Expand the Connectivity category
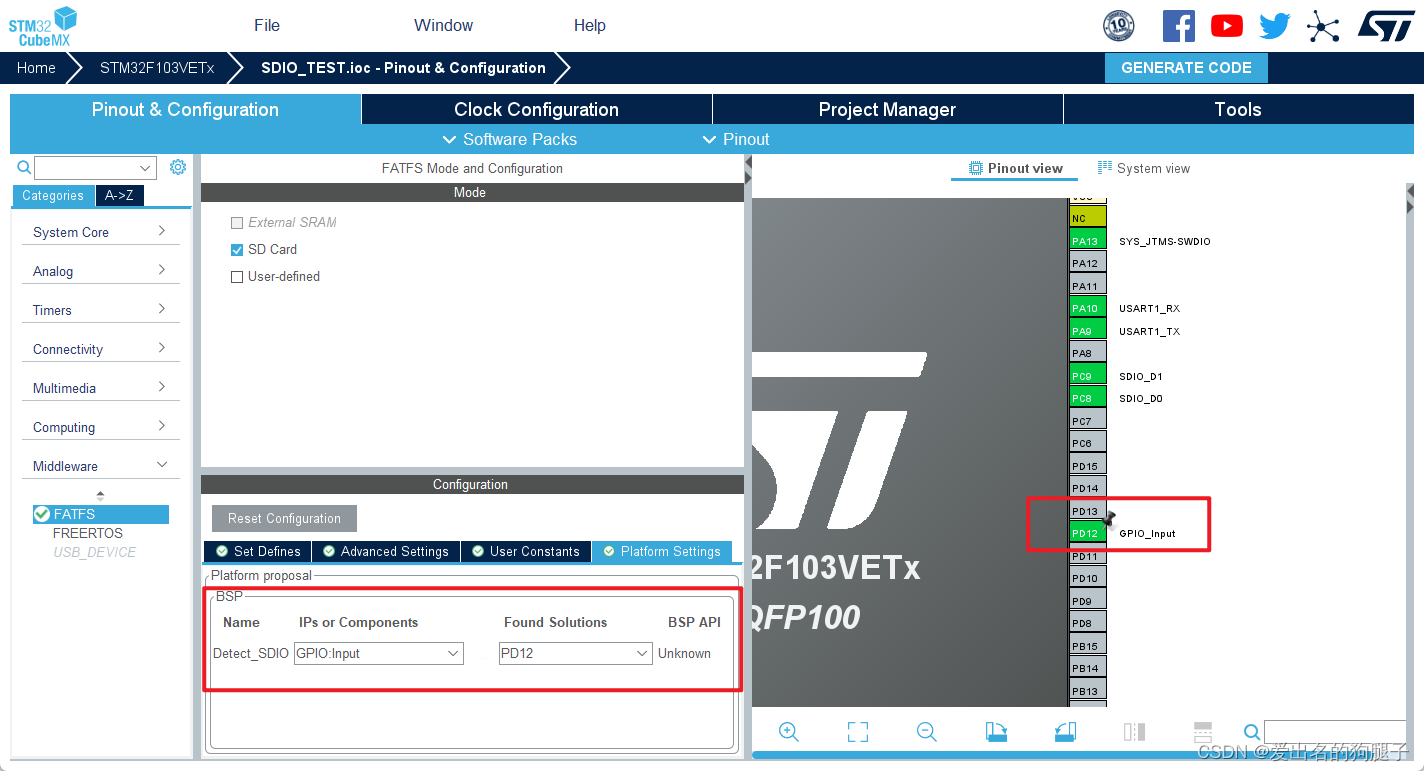Image resolution: width=1424 pixels, height=771 pixels. point(100,349)
